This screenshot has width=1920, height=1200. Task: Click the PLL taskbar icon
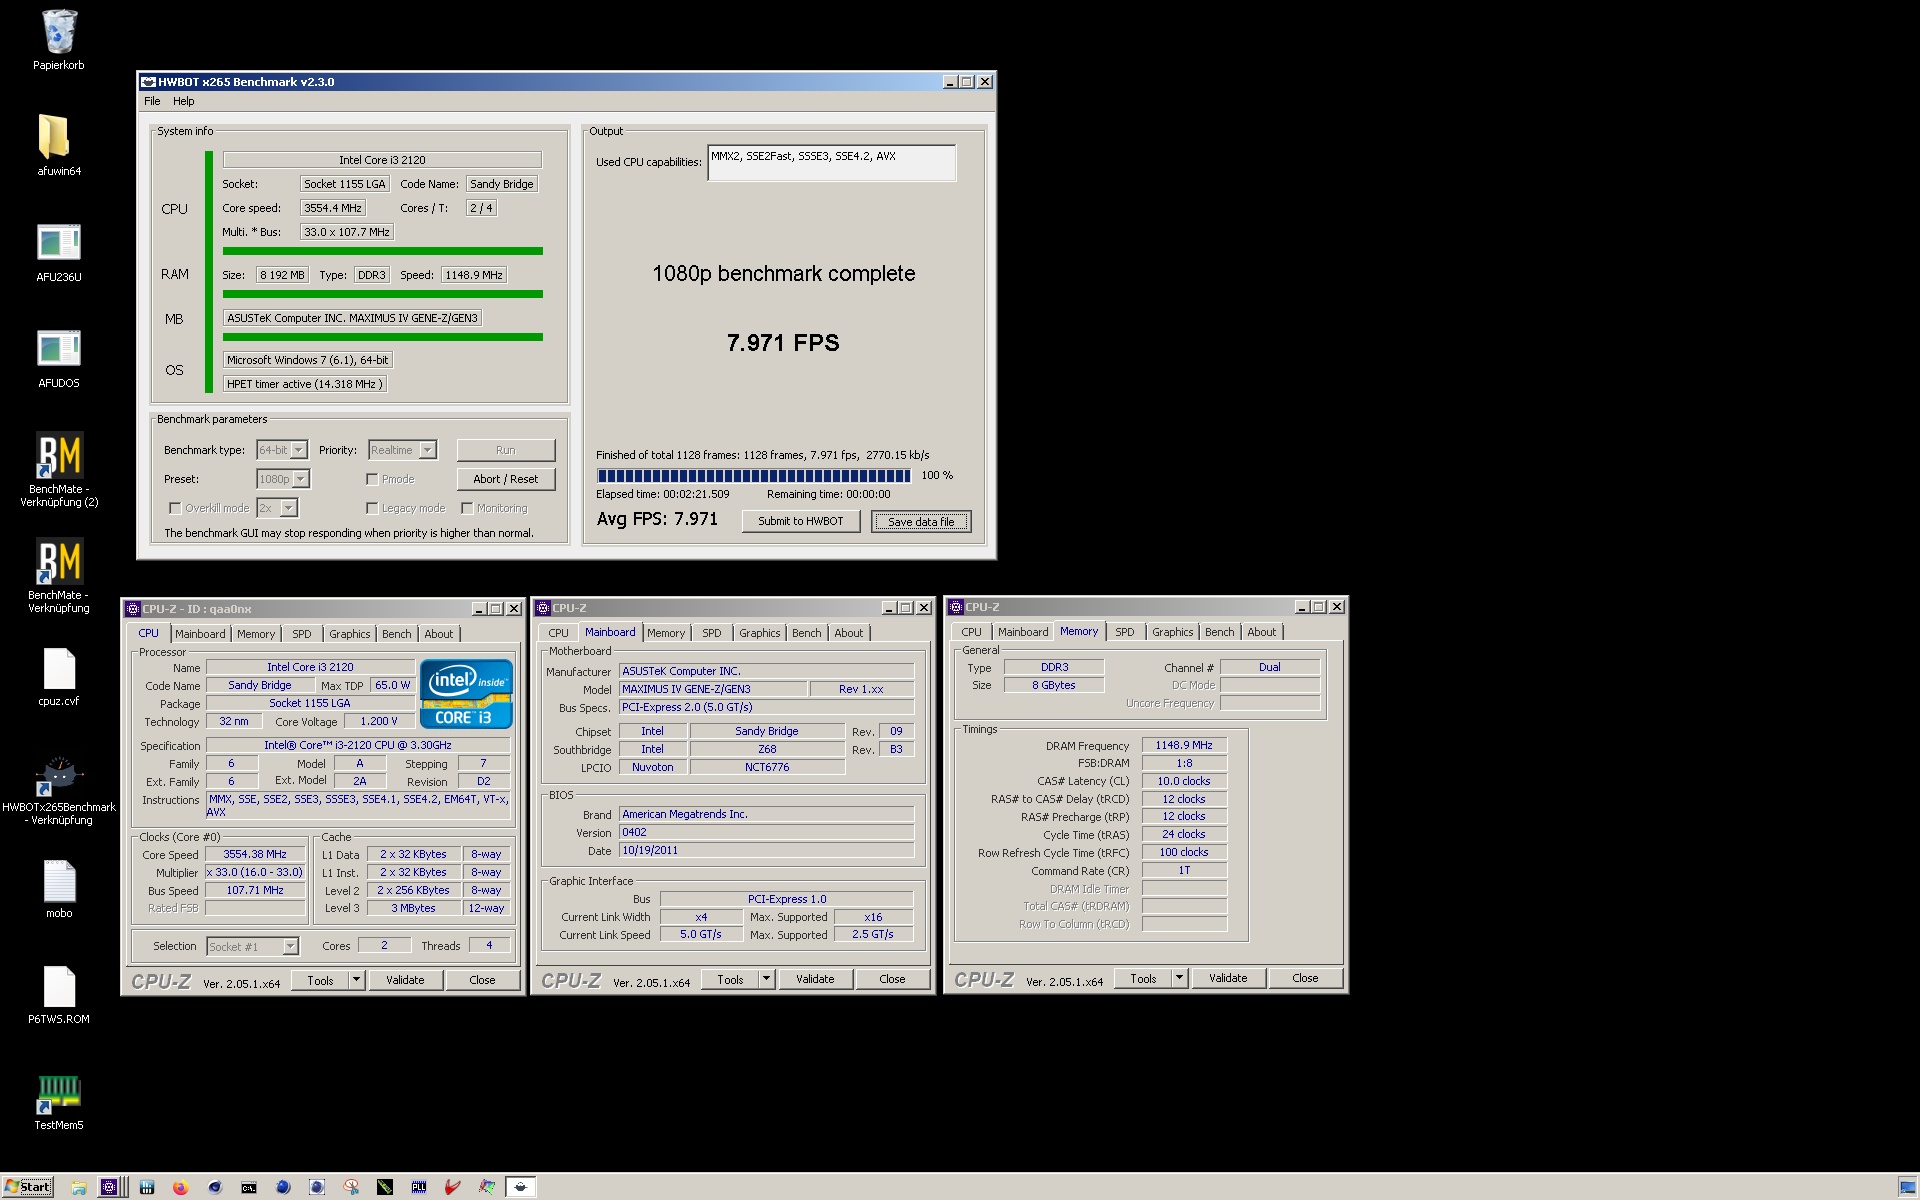pyautogui.click(x=419, y=1187)
